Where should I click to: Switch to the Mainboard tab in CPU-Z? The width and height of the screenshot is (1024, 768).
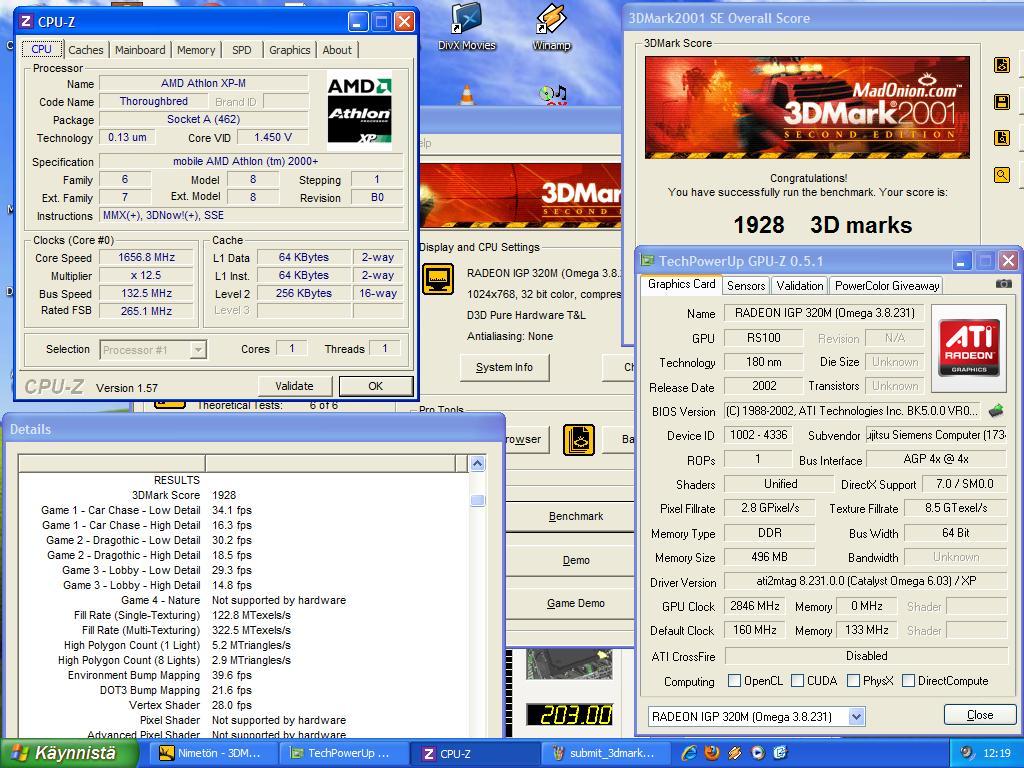tap(140, 50)
